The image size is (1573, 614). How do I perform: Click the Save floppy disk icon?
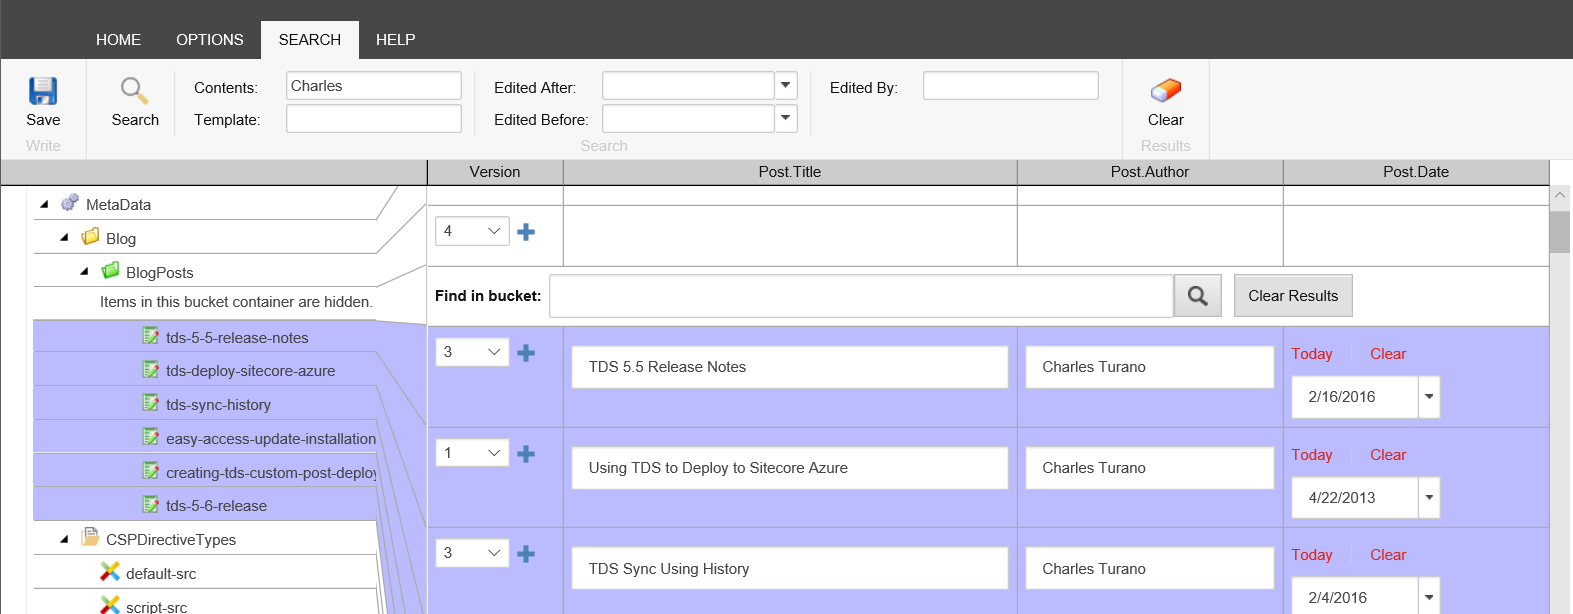[x=43, y=91]
